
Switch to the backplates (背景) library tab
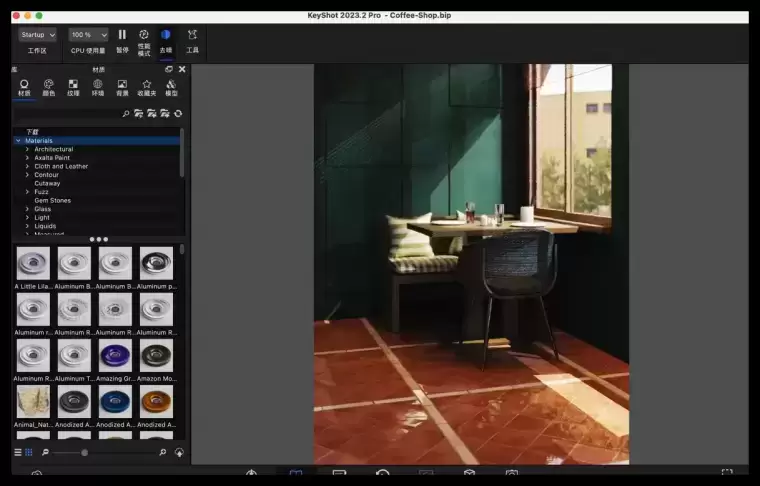click(122, 88)
